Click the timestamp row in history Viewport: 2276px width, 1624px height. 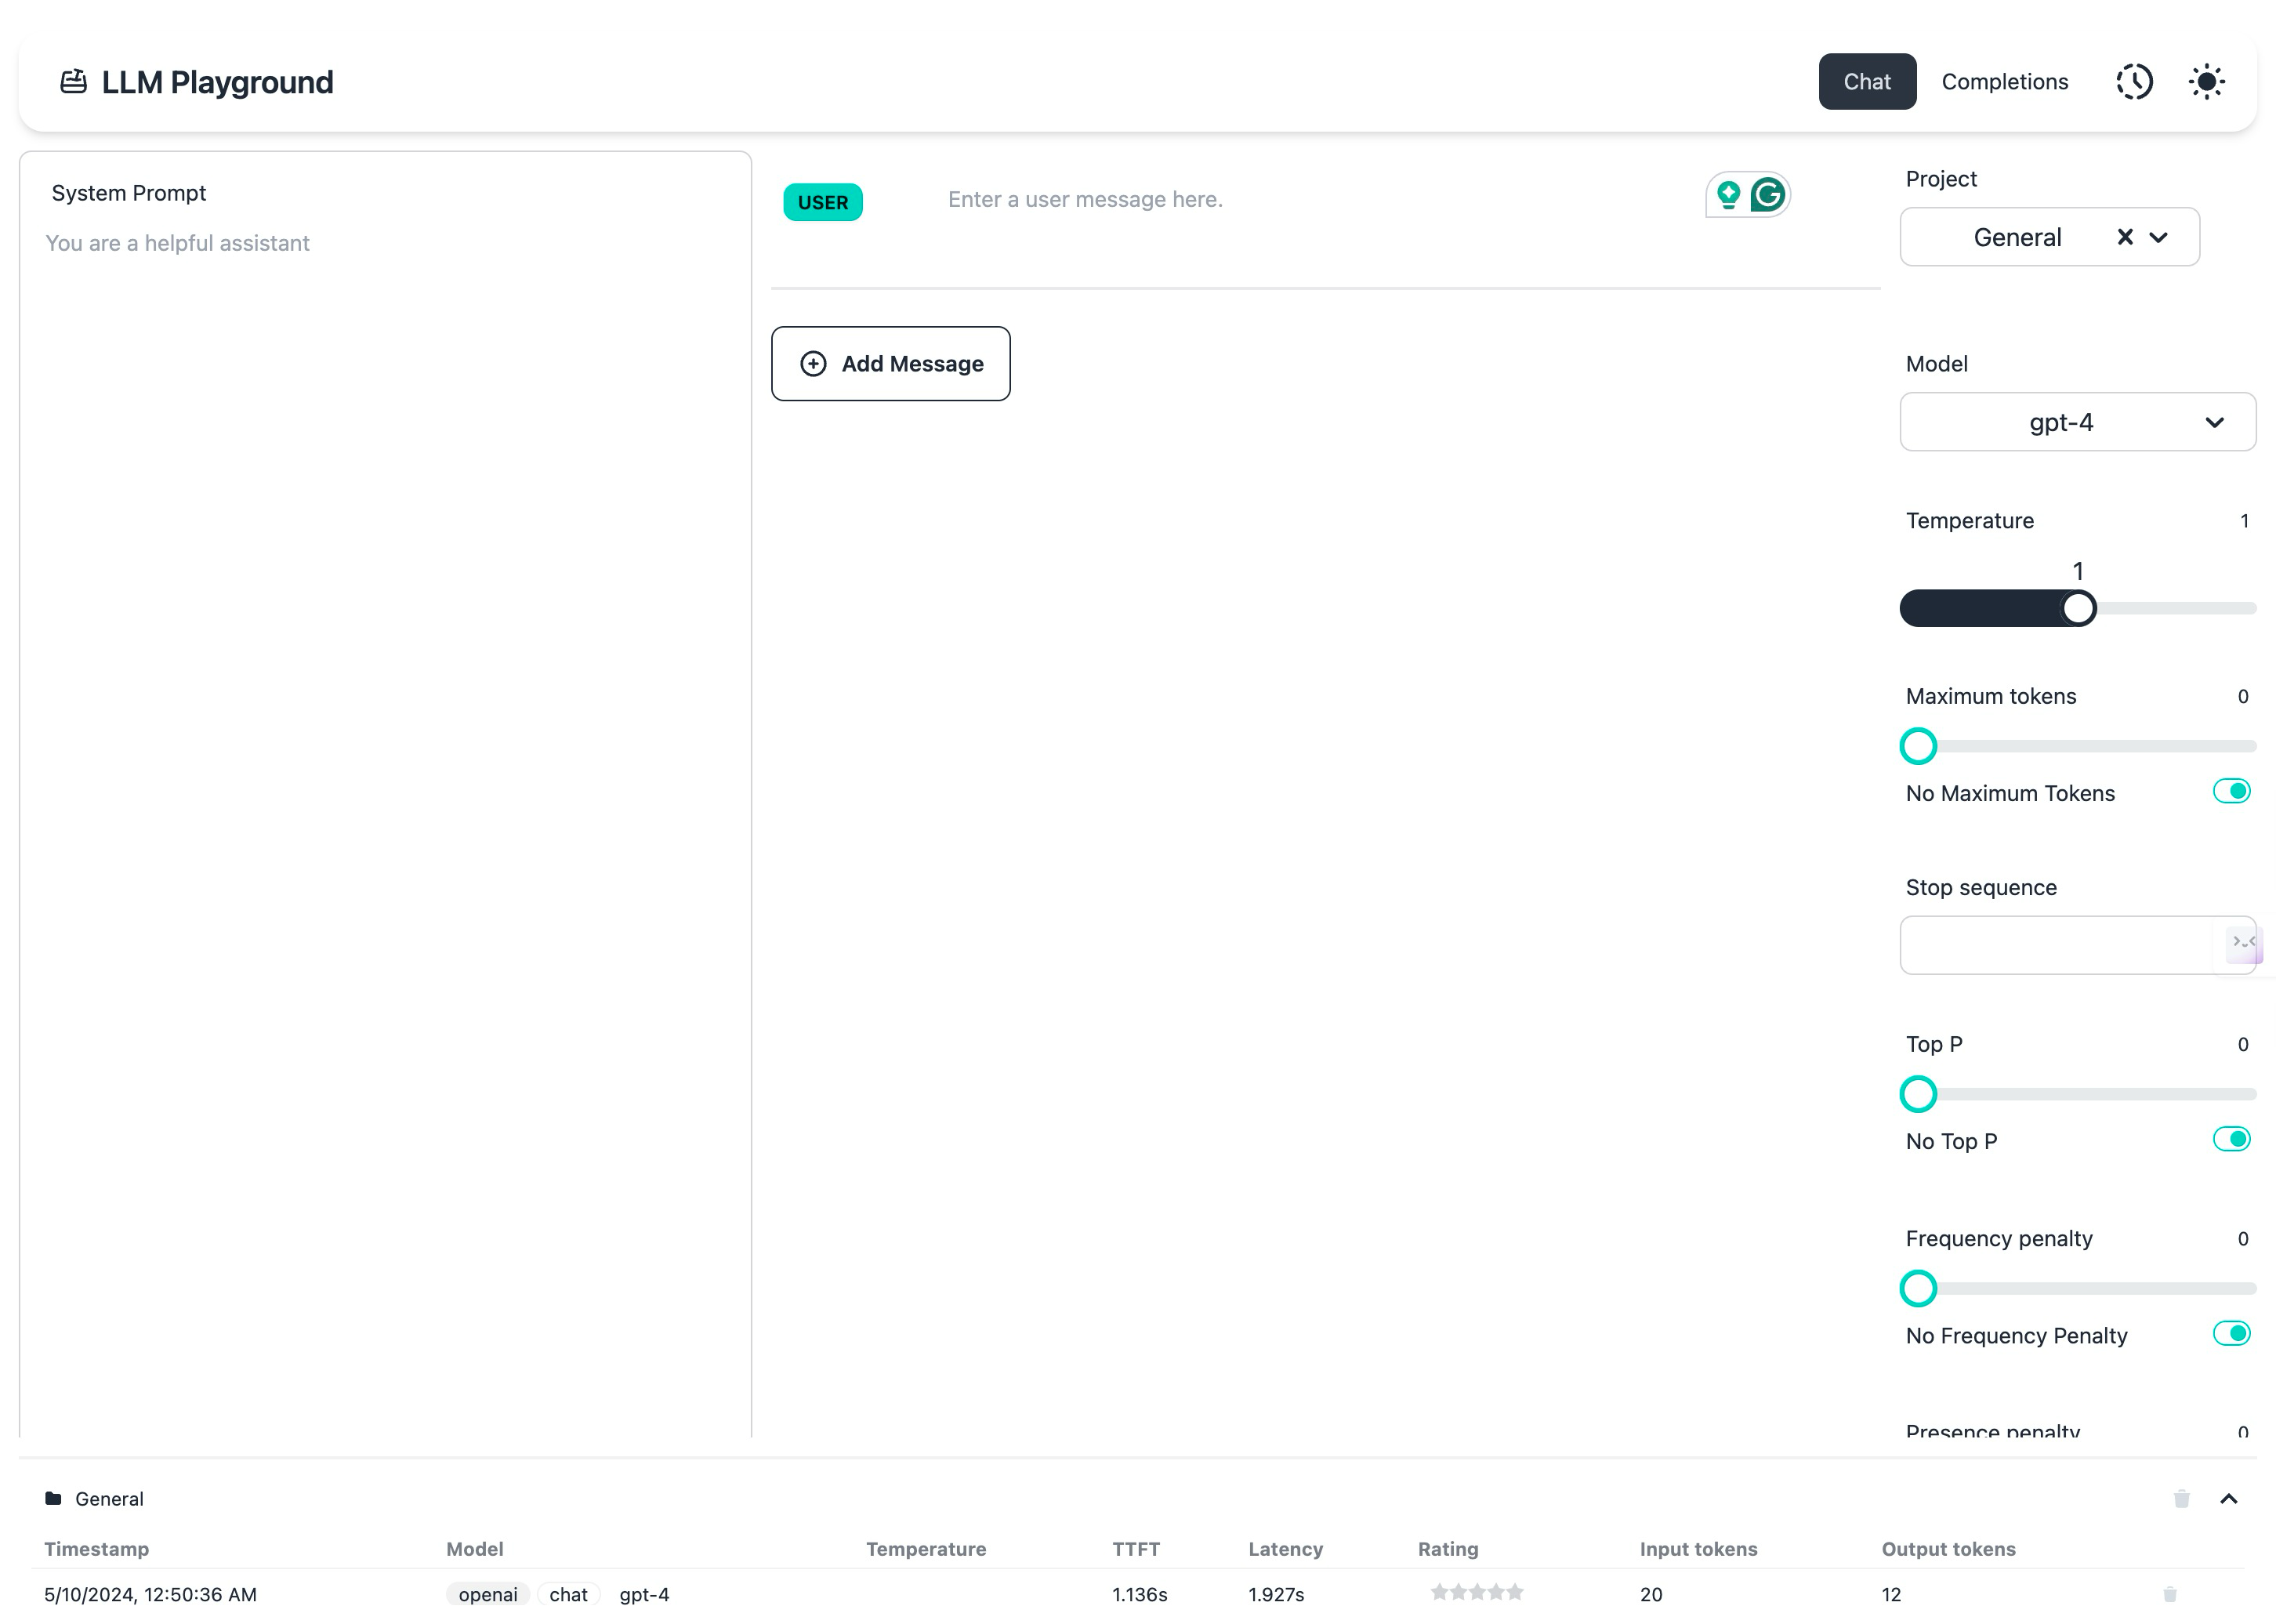pos(150,1594)
